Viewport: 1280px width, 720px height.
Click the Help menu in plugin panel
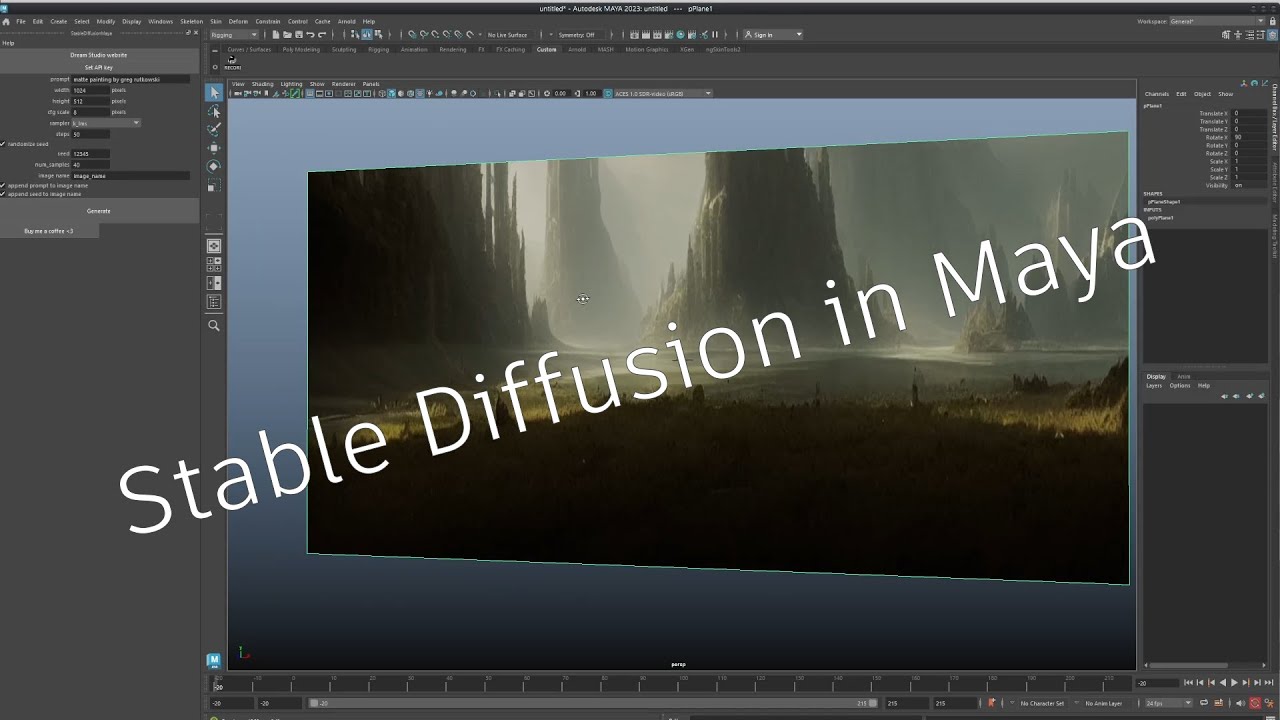(x=8, y=43)
